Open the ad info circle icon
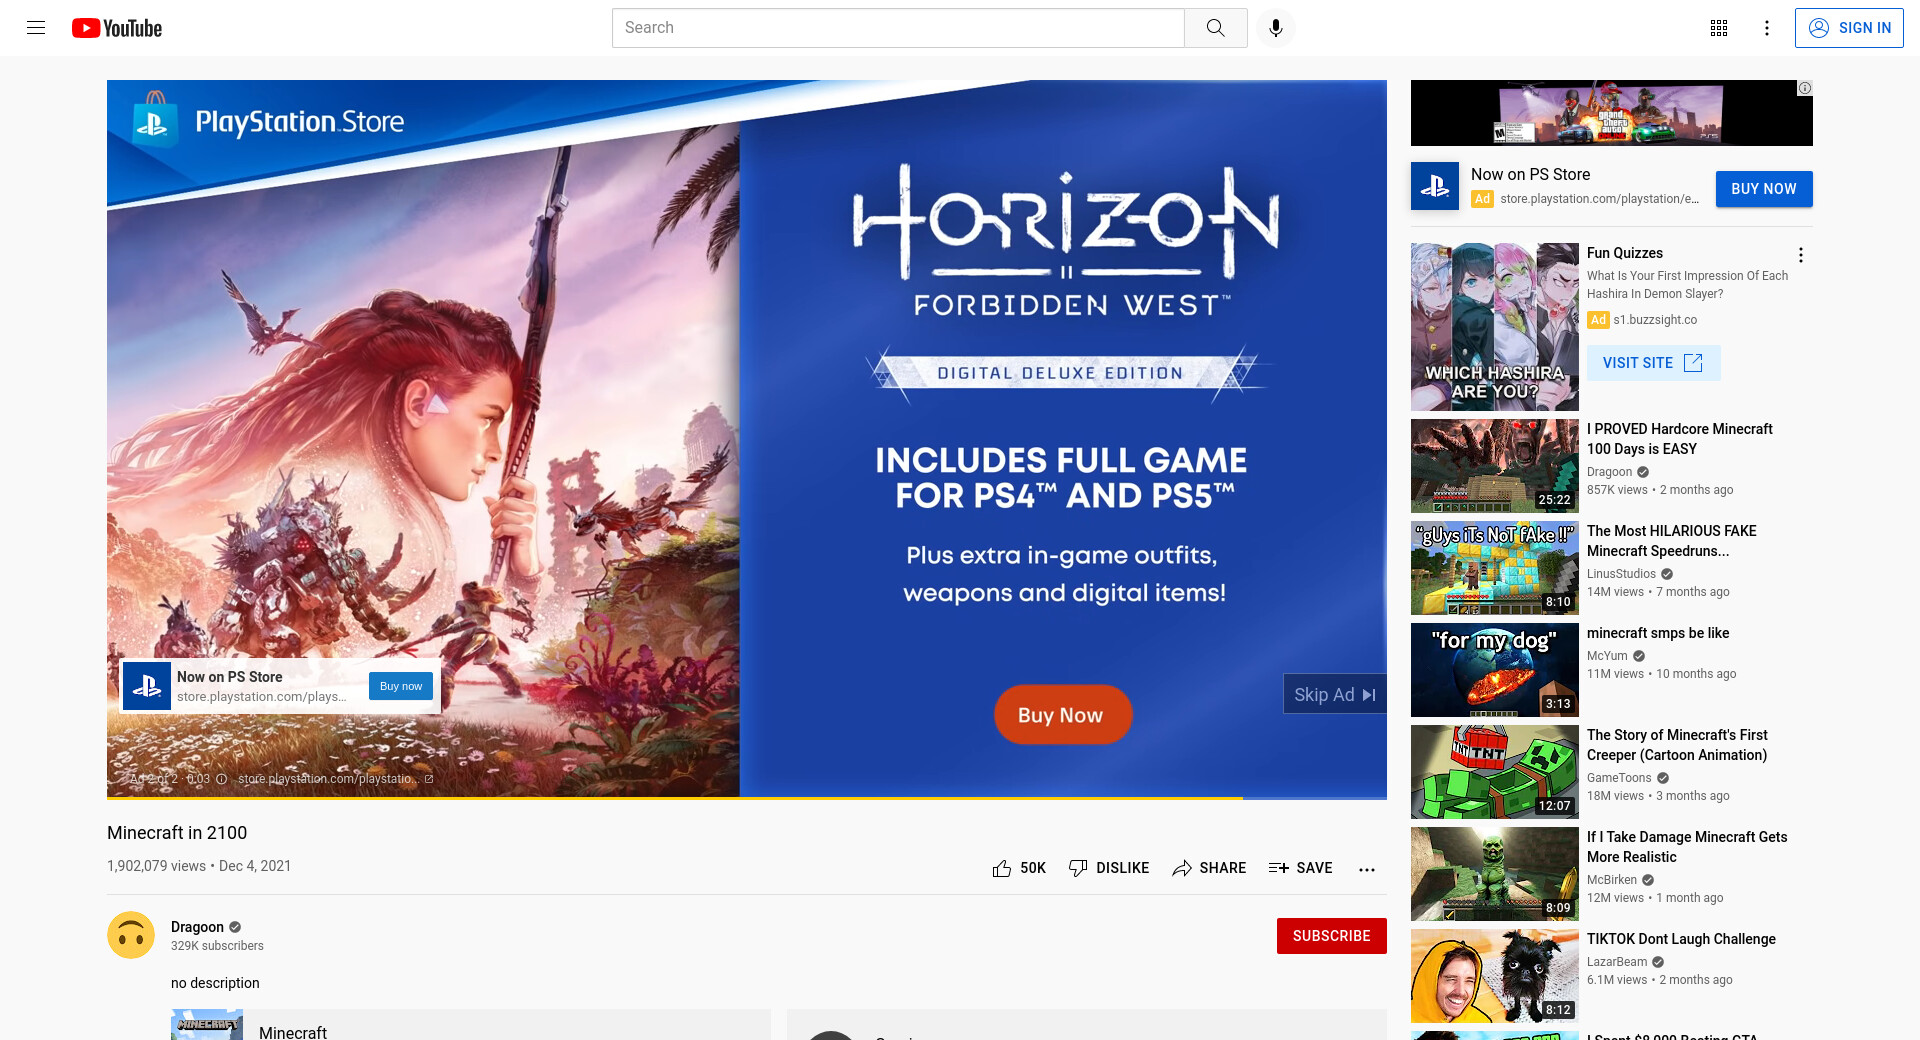1920x1040 pixels. pos(221,779)
